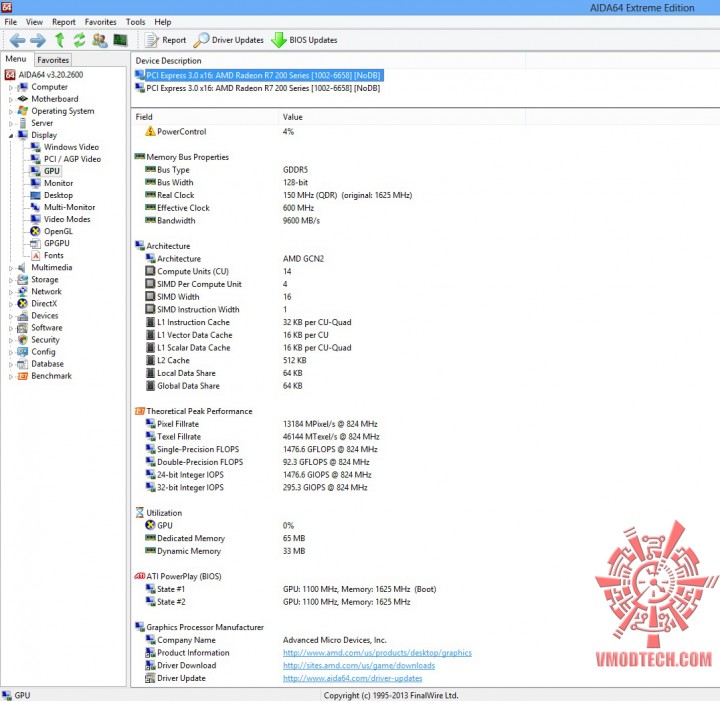Expand the Server tree node
Viewport: 720px width, 701px height.
(11, 123)
